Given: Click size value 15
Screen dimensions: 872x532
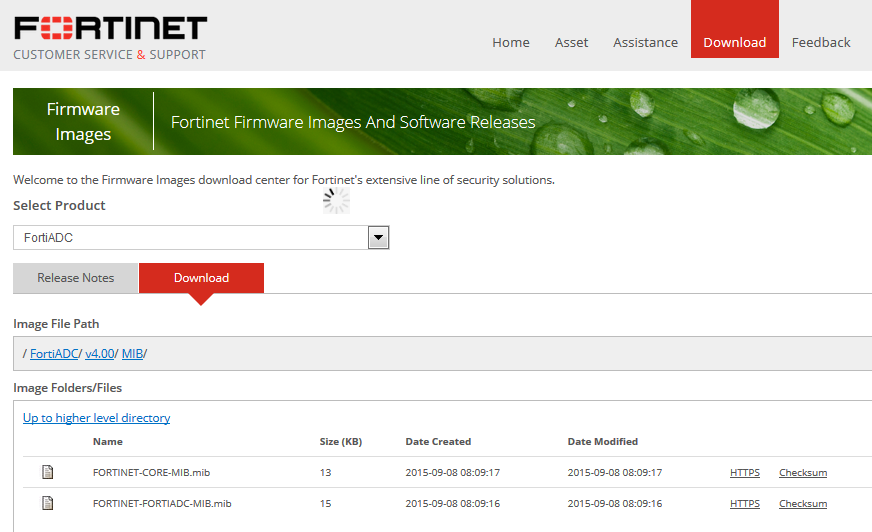Looking at the screenshot, I should tap(325, 504).
